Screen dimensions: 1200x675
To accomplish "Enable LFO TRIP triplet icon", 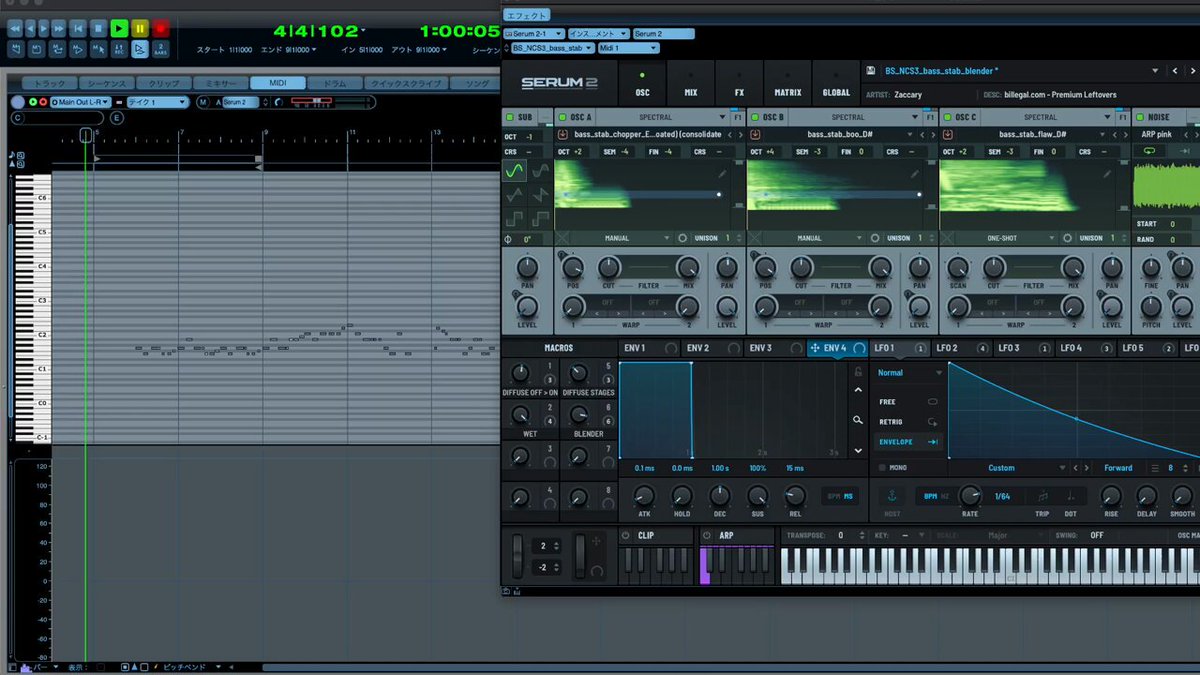I will [1043, 496].
